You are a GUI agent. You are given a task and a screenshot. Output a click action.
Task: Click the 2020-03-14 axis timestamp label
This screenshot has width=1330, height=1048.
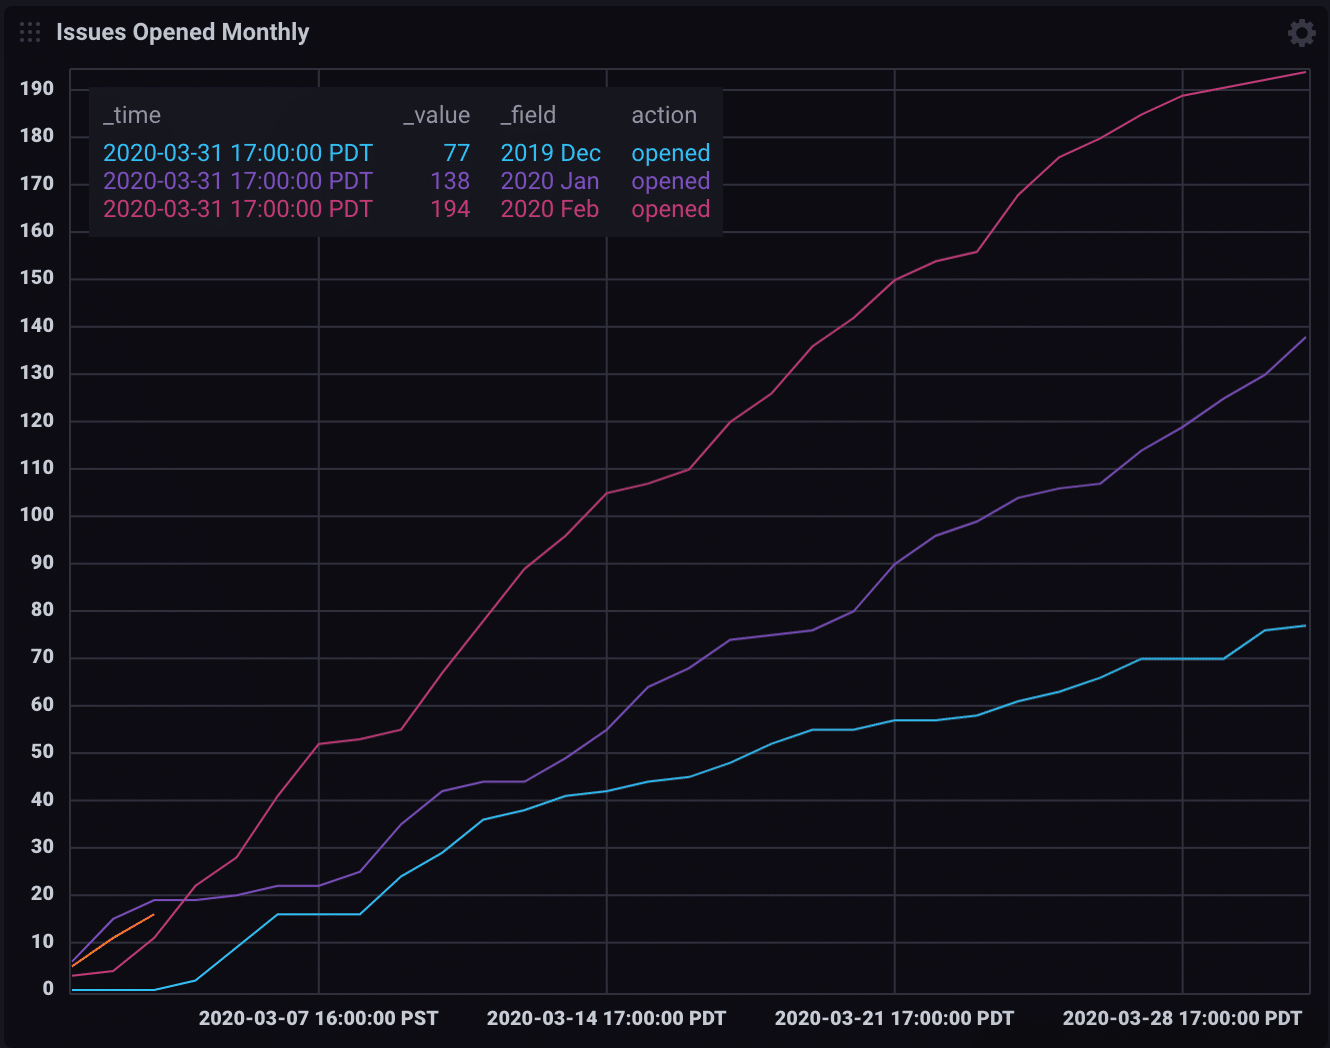click(606, 1018)
